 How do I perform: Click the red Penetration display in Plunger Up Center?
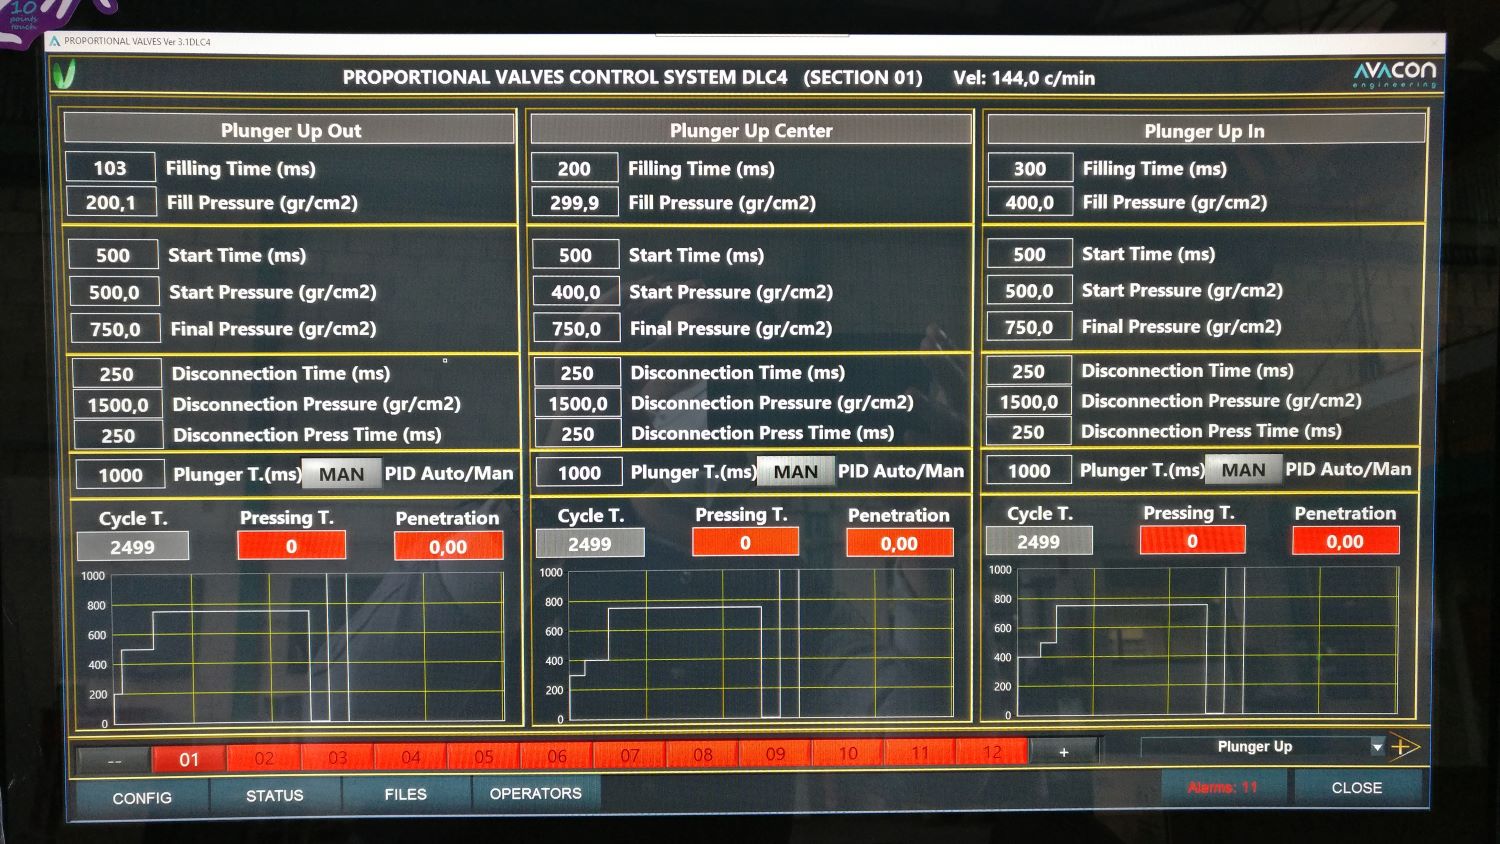(x=899, y=542)
